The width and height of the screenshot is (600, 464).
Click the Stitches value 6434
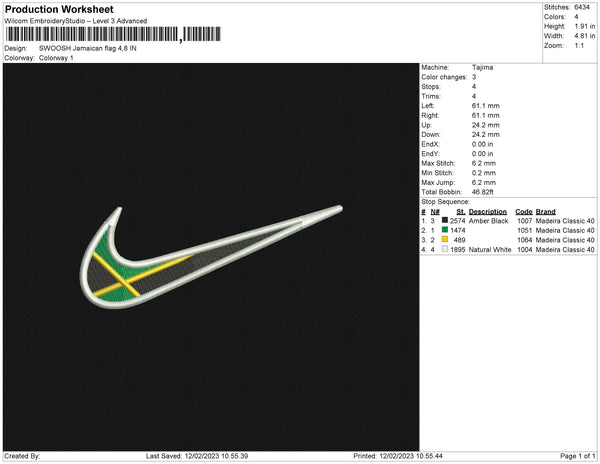pos(582,7)
